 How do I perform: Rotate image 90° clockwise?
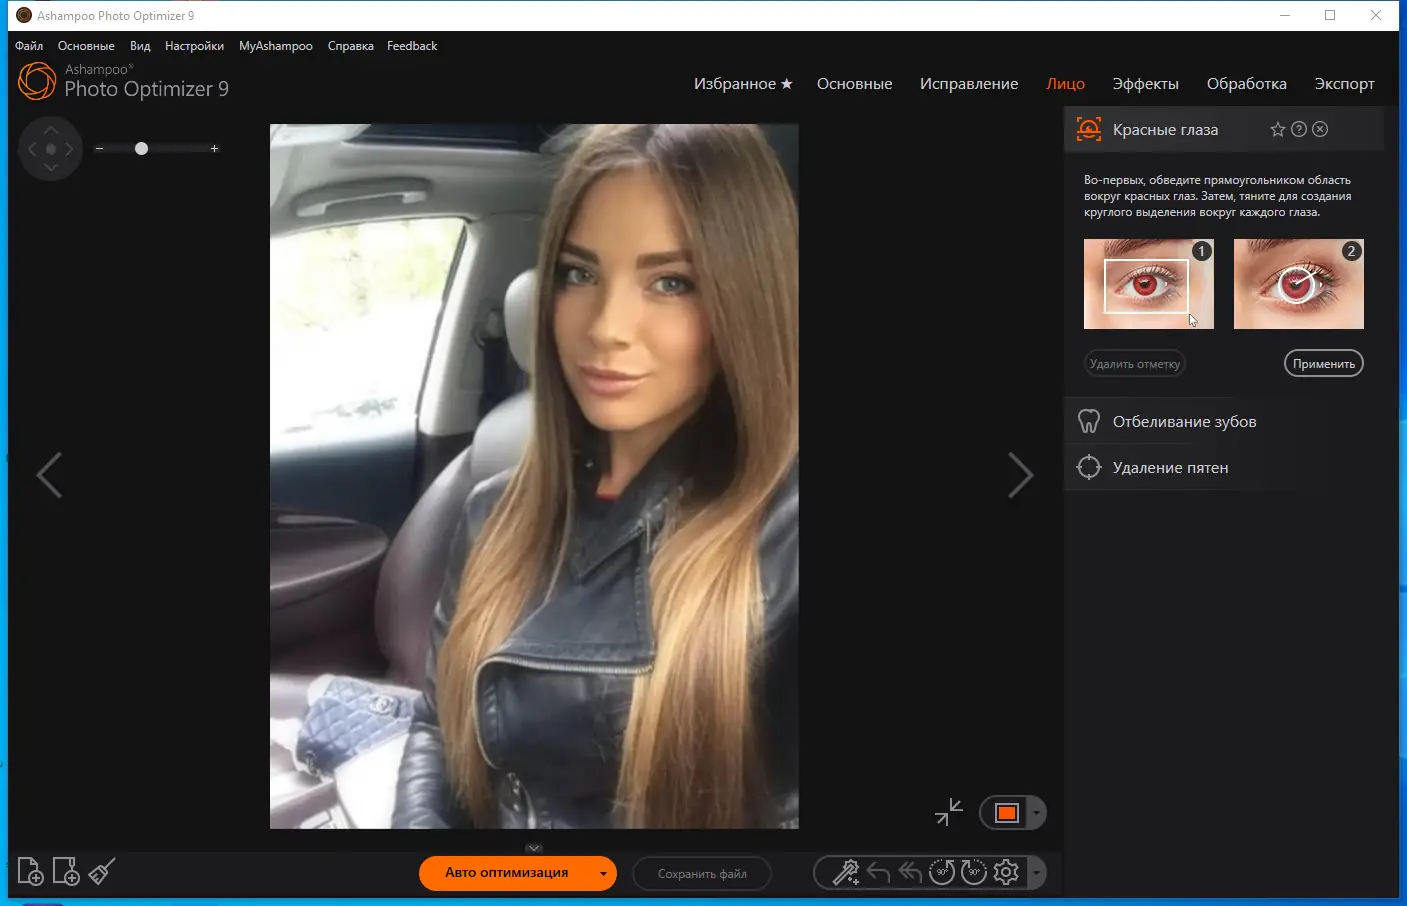click(974, 873)
